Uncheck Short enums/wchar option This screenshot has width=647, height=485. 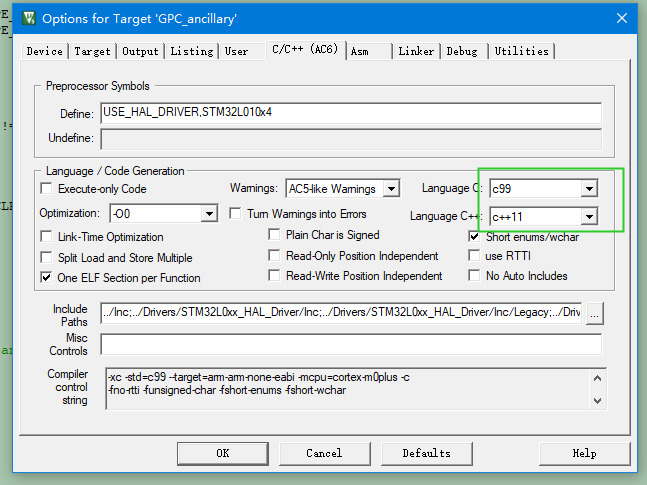475,237
